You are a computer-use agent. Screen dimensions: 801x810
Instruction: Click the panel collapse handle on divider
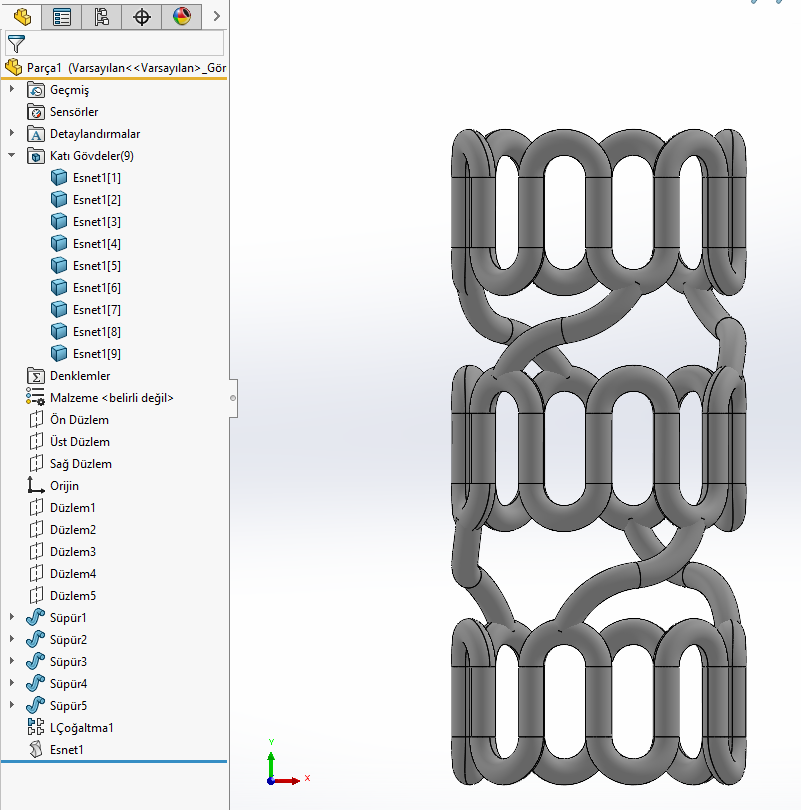tap(233, 398)
